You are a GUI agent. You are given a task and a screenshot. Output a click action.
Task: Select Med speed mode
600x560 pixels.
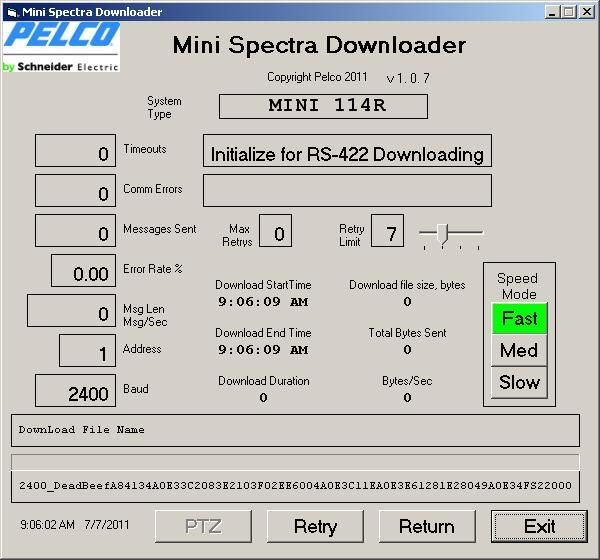click(x=519, y=350)
